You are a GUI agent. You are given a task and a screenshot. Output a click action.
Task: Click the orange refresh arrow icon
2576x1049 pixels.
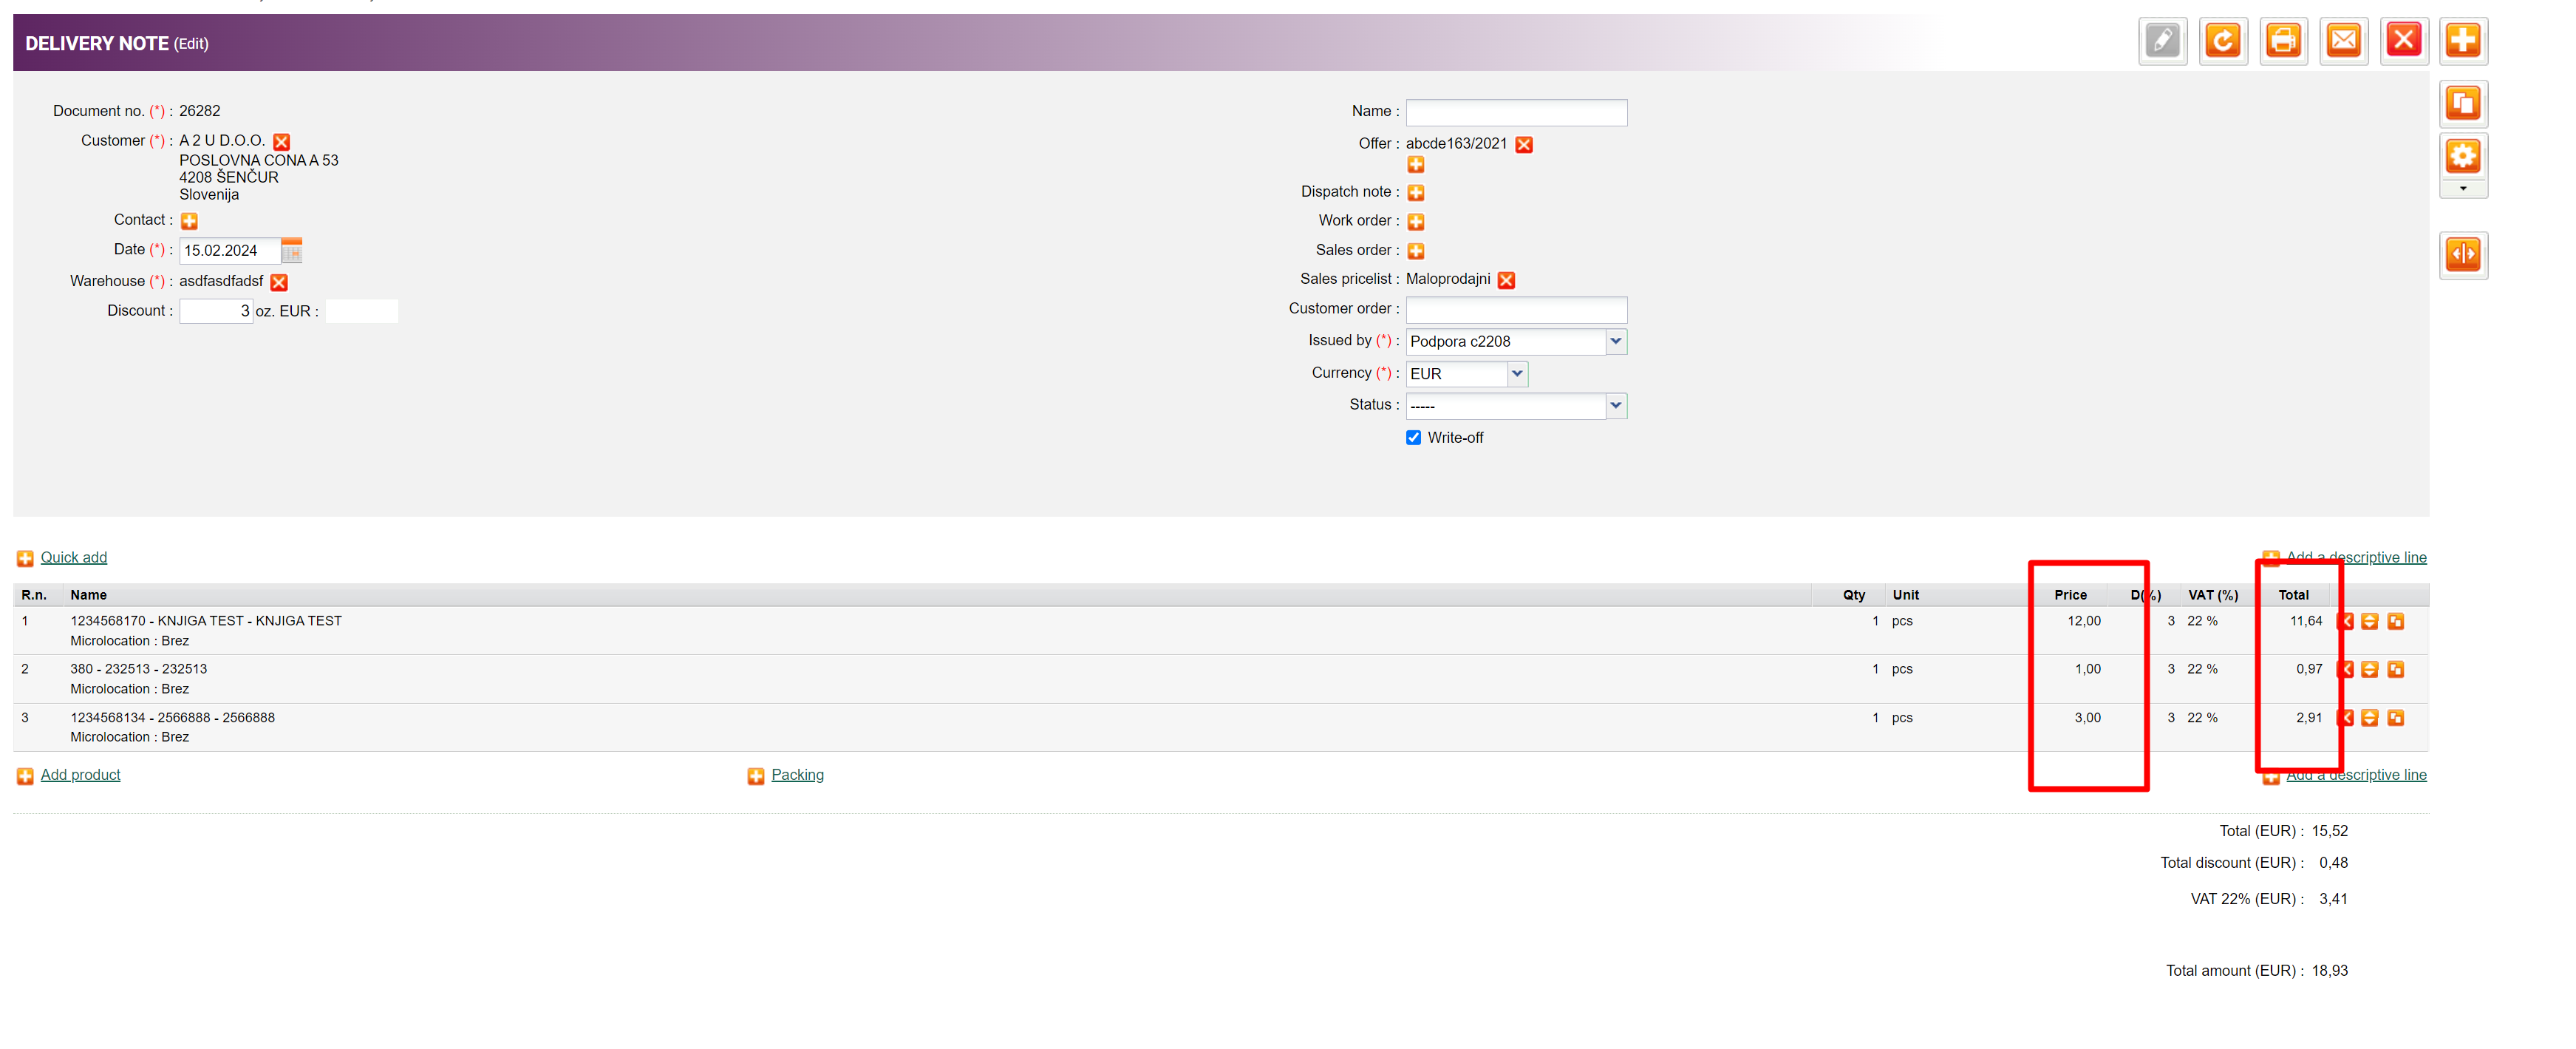click(x=2222, y=41)
